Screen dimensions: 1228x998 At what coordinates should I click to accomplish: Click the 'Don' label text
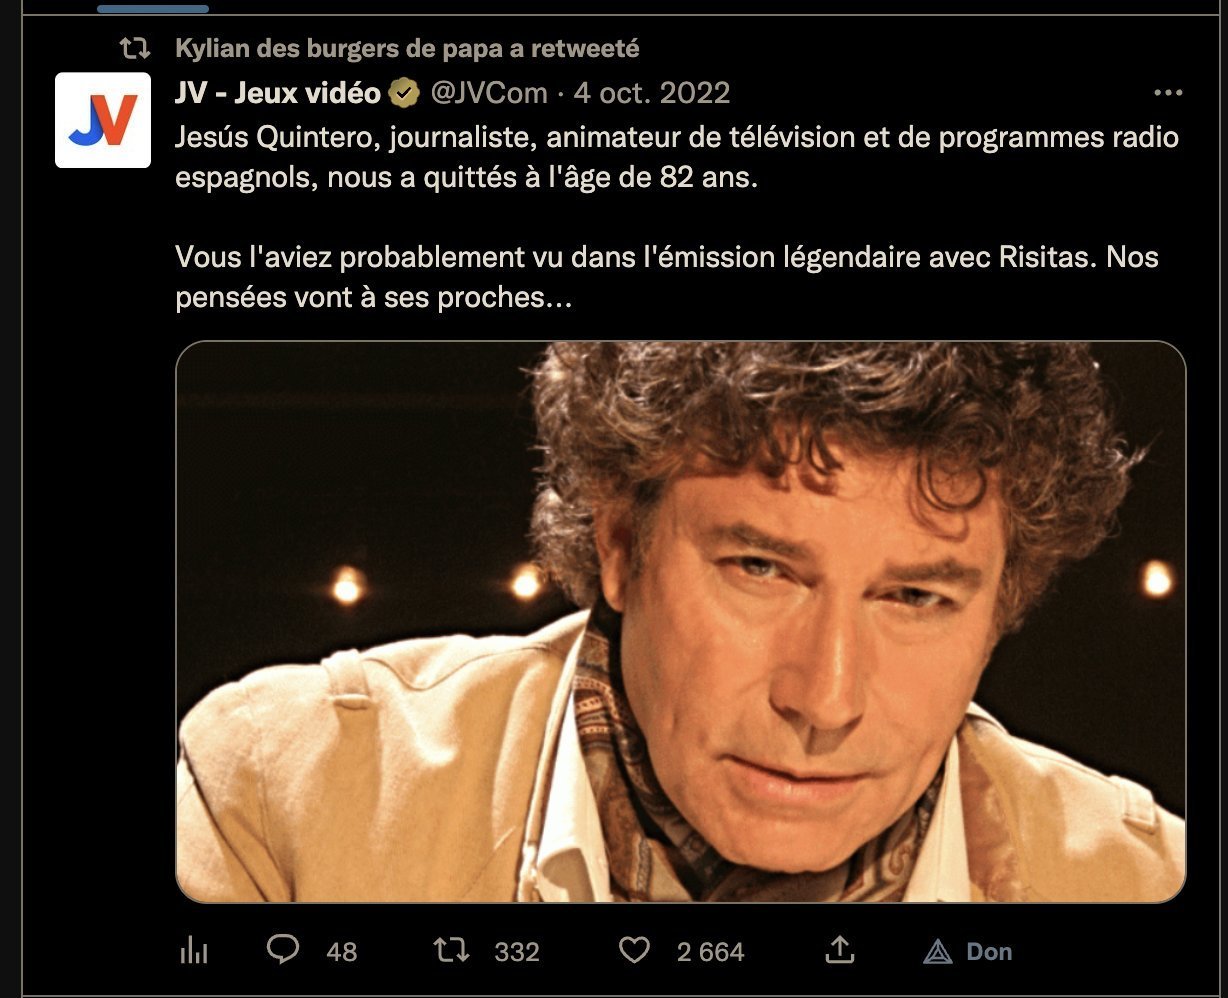click(x=989, y=951)
